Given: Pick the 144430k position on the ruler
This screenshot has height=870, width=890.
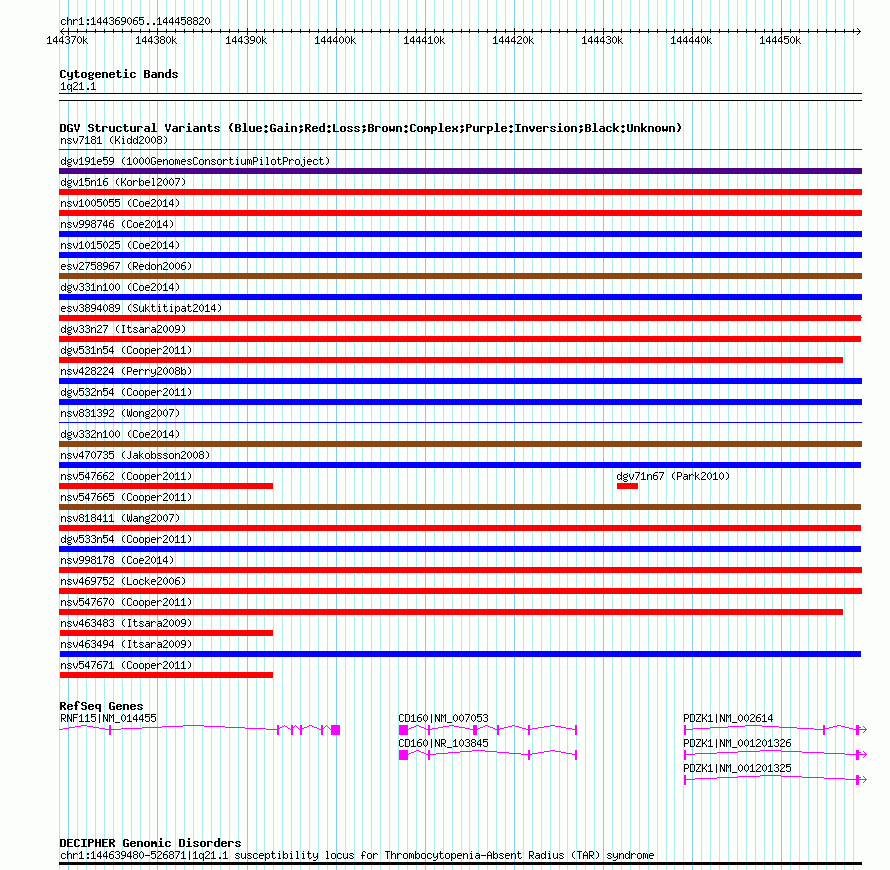Looking at the screenshot, I should pos(602,40).
